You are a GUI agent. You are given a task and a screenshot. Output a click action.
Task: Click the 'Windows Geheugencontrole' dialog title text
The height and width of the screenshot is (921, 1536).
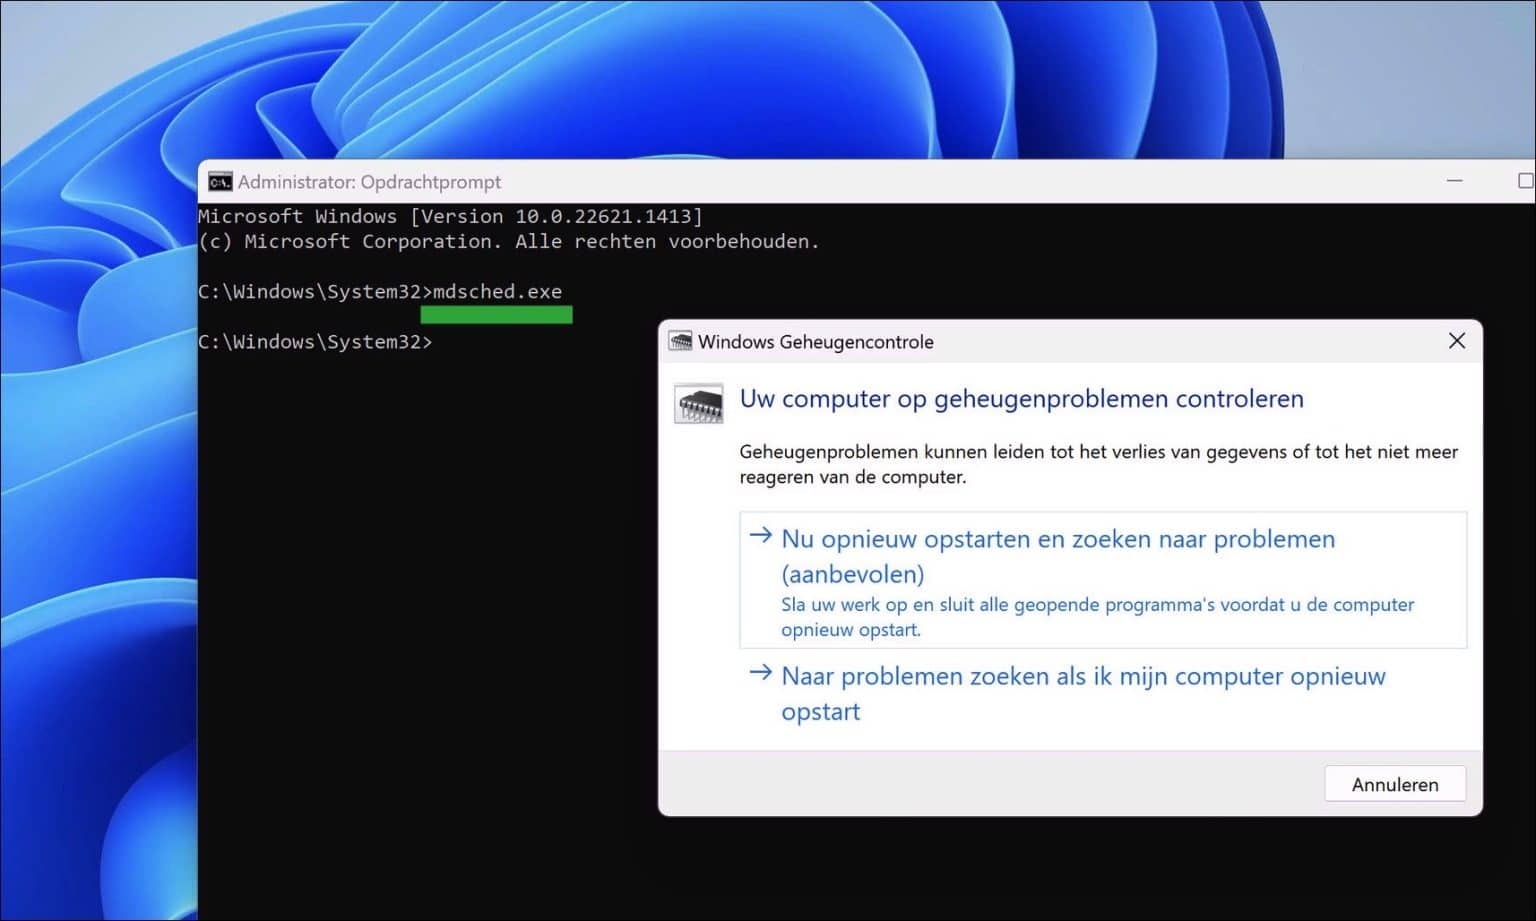click(x=816, y=341)
